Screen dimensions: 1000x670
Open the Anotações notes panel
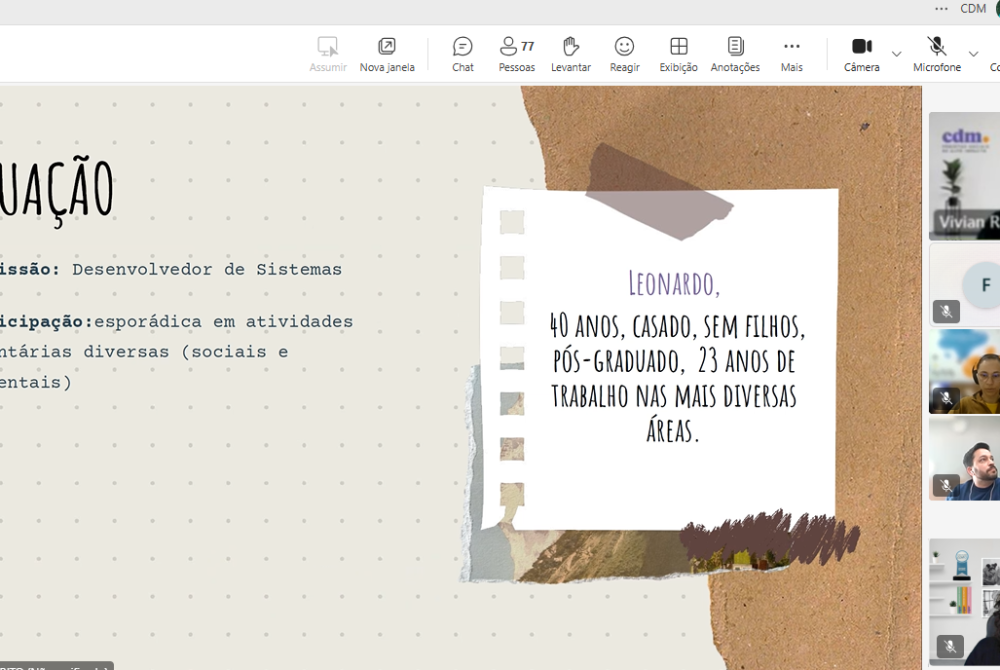(735, 54)
